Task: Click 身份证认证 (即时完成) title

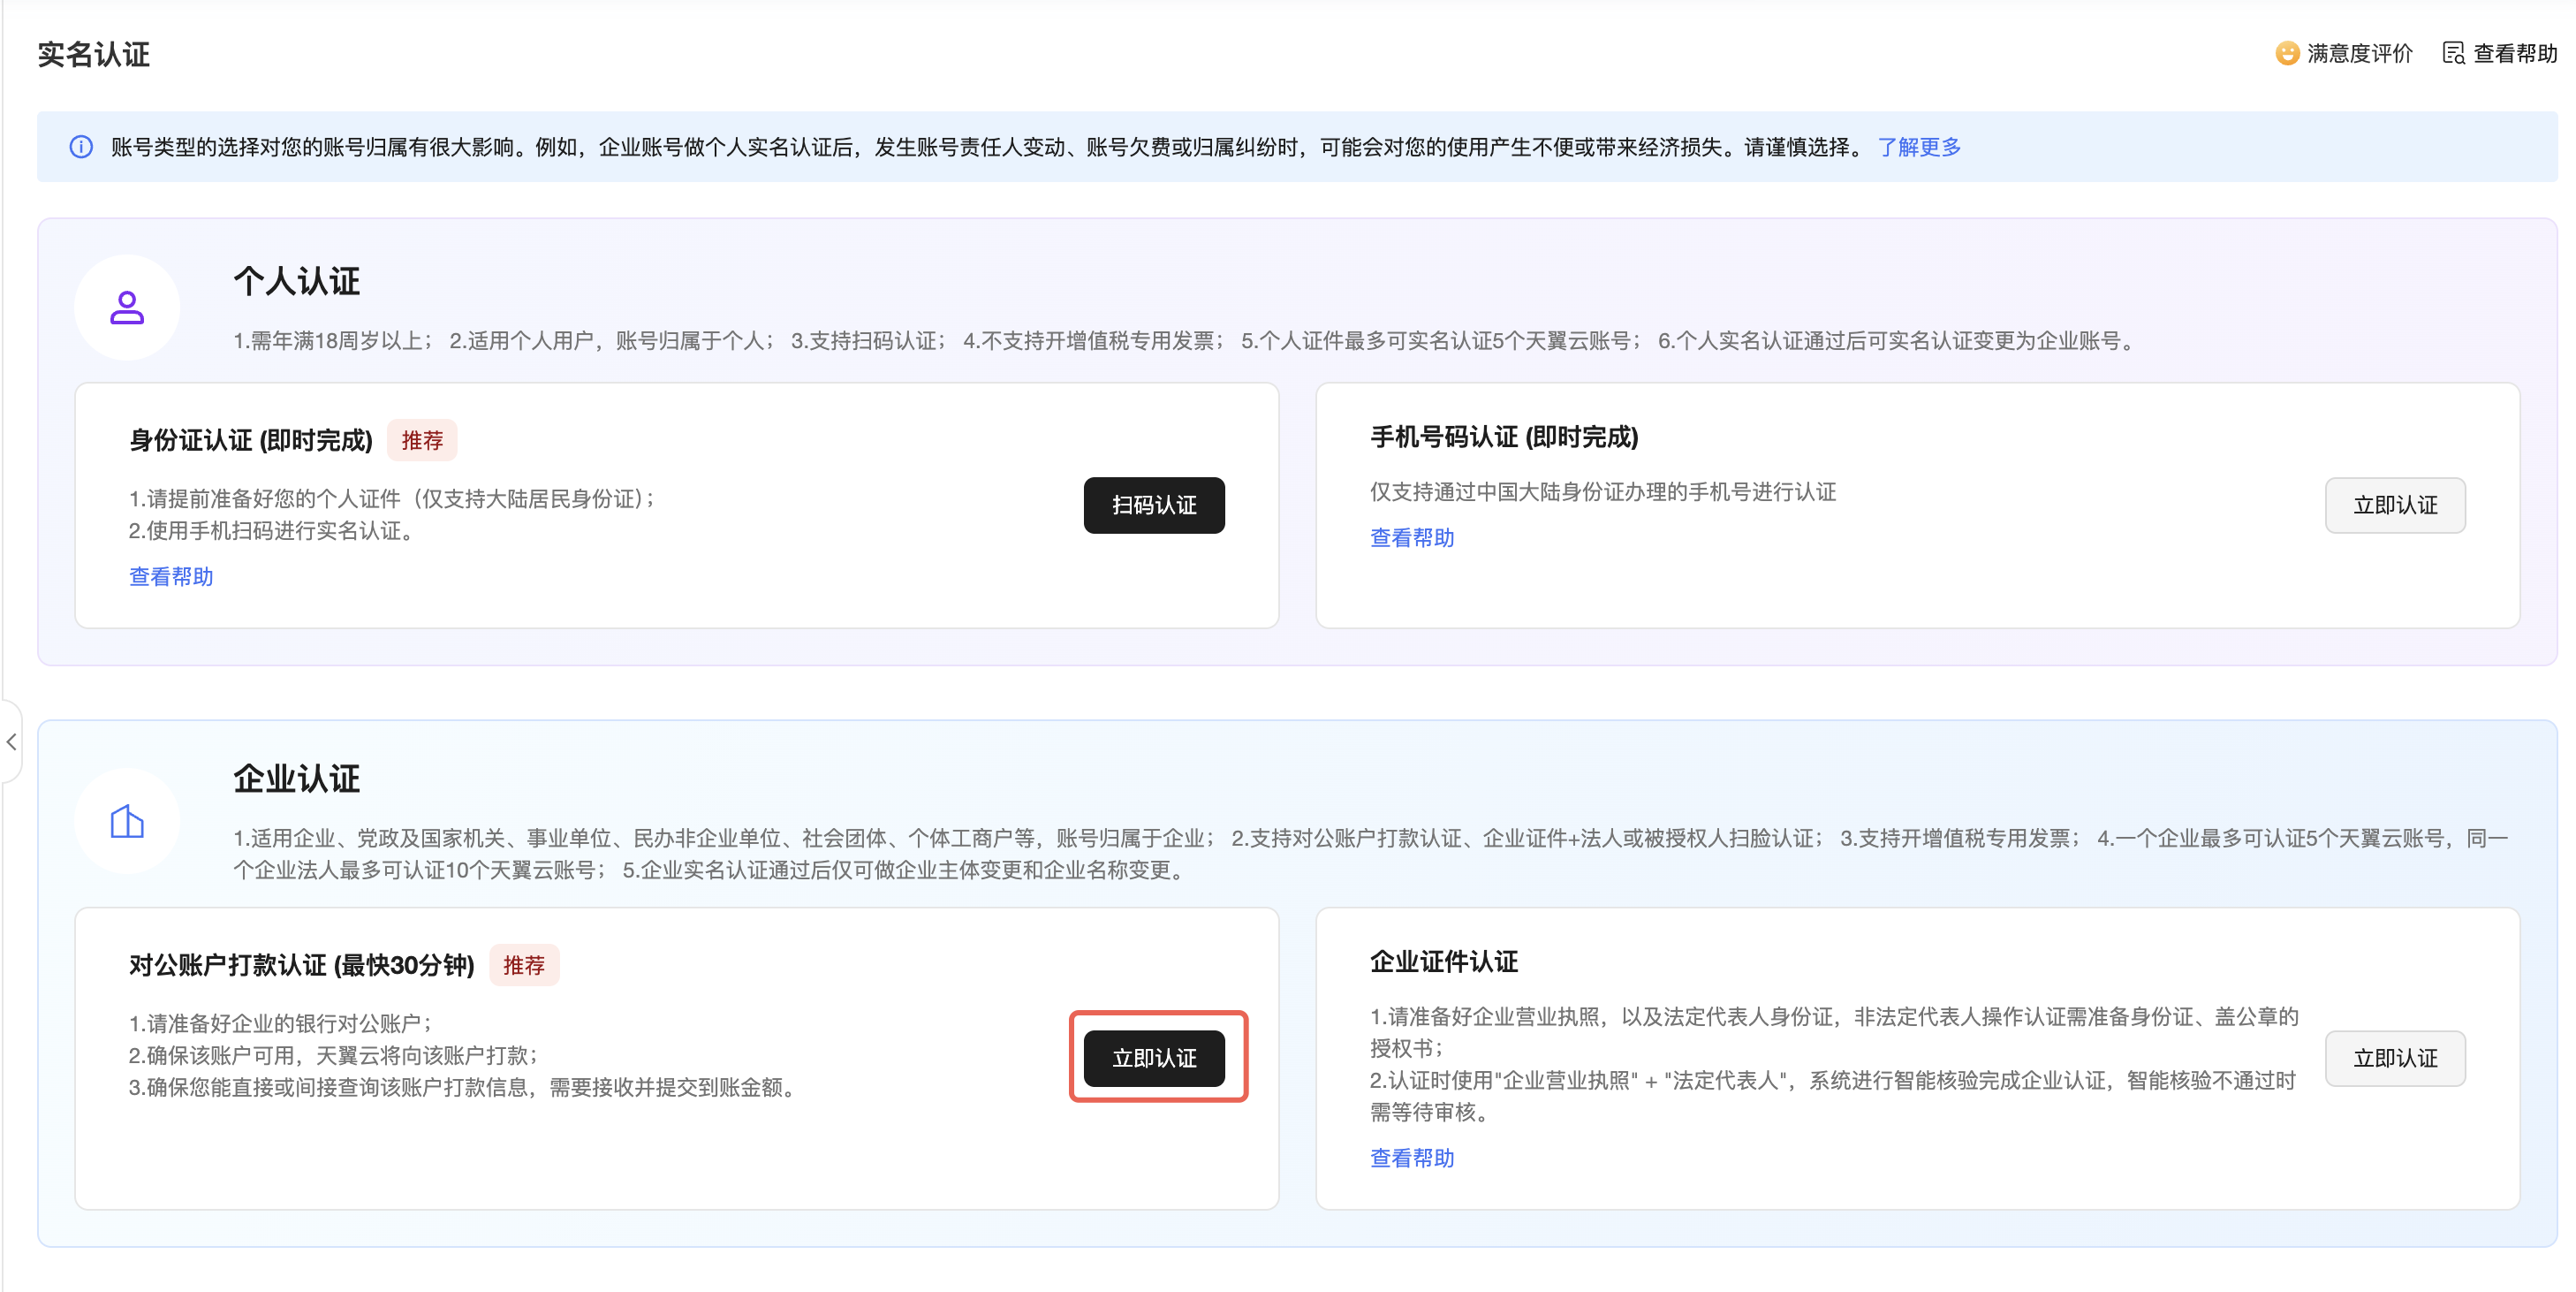Action: [x=251, y=440]
